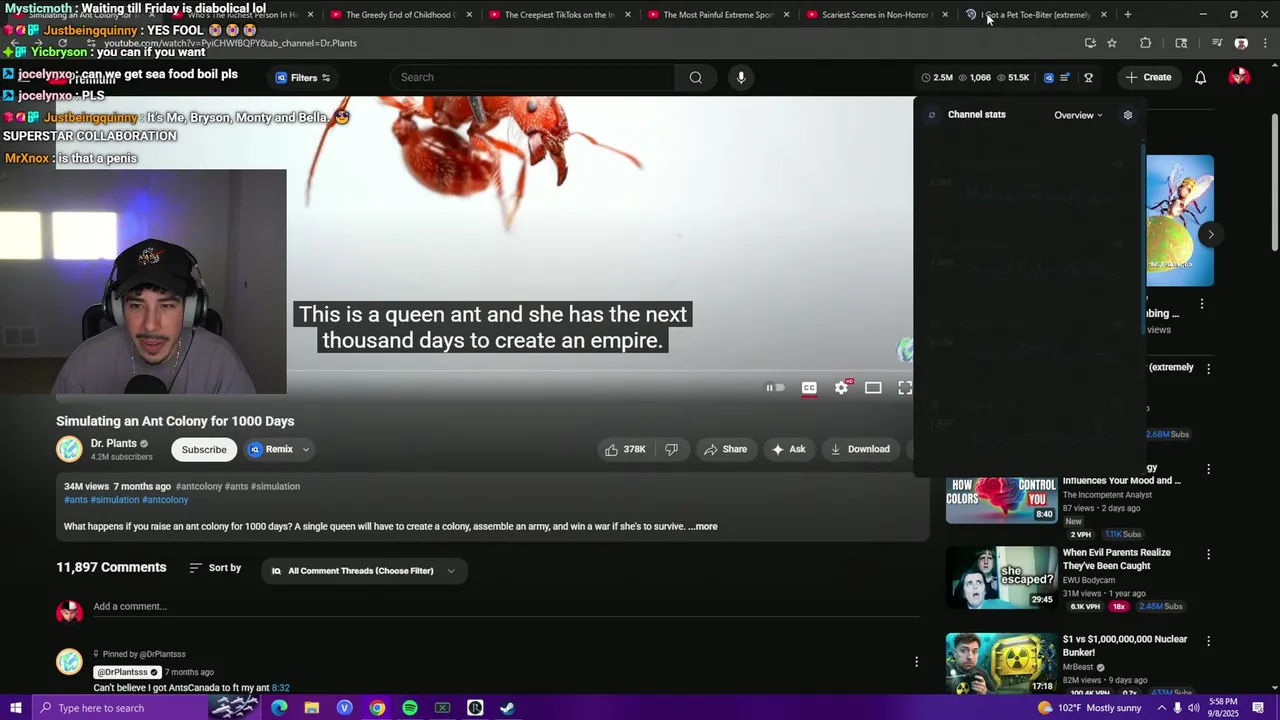Viewport: 1280px width, 720px height.
Task: Open the vidIQ list icon in header
Action: [x=1065, y=77]
